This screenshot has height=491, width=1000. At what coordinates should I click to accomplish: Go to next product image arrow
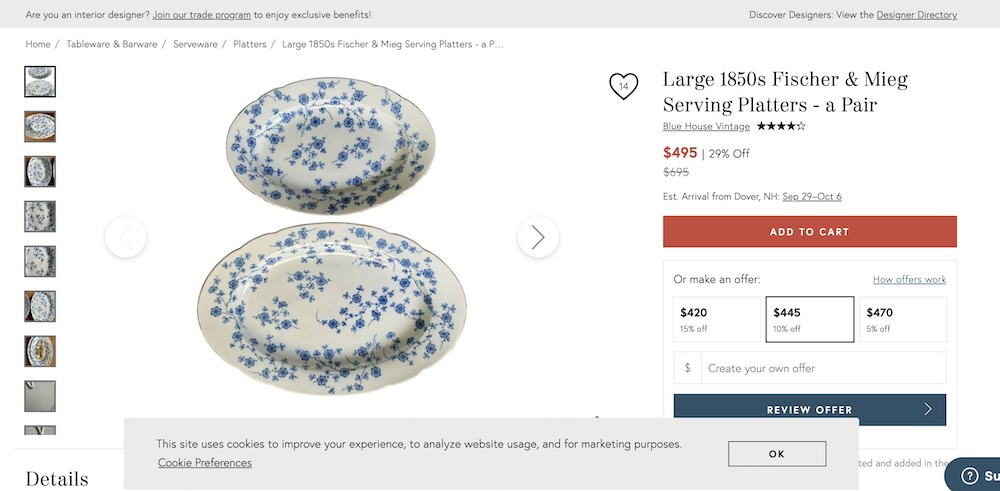538,237
